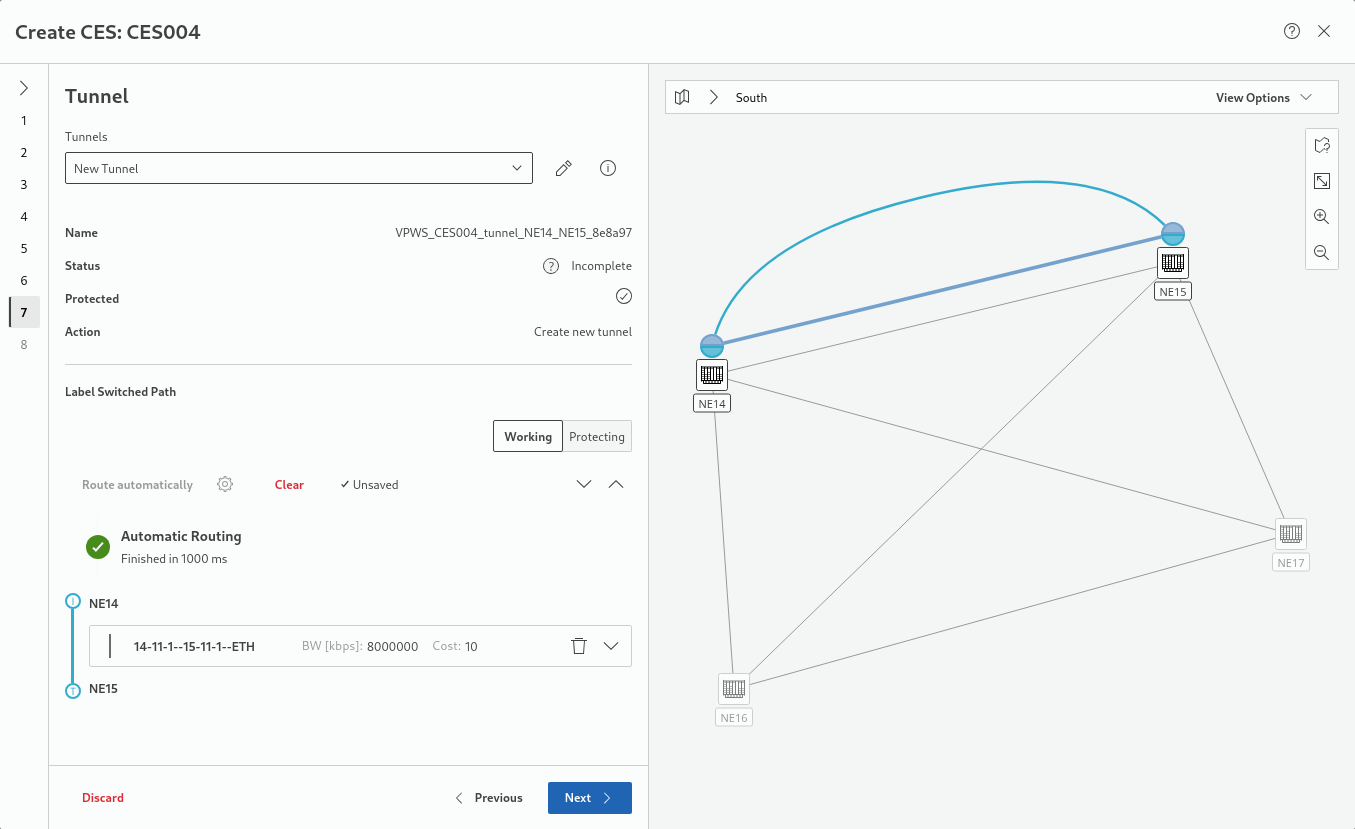
Task: Click the pencil edit tunnel icon
Action: pos(564,169)
